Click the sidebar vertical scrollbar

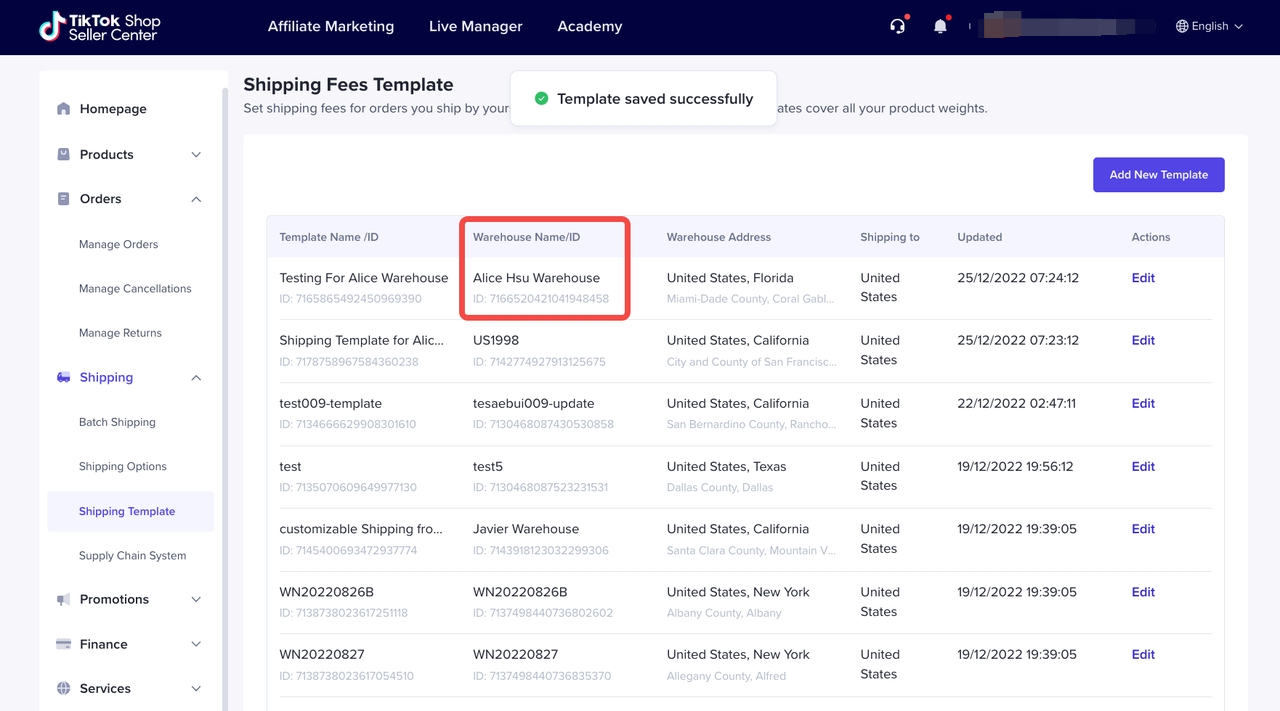[225, 400]
